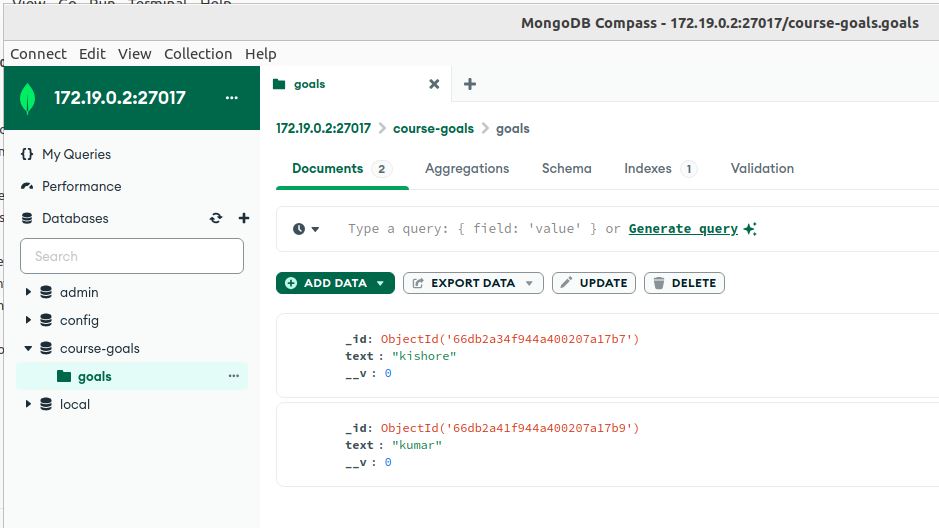Switch to the Aggregations tab

tap(467, 168)
